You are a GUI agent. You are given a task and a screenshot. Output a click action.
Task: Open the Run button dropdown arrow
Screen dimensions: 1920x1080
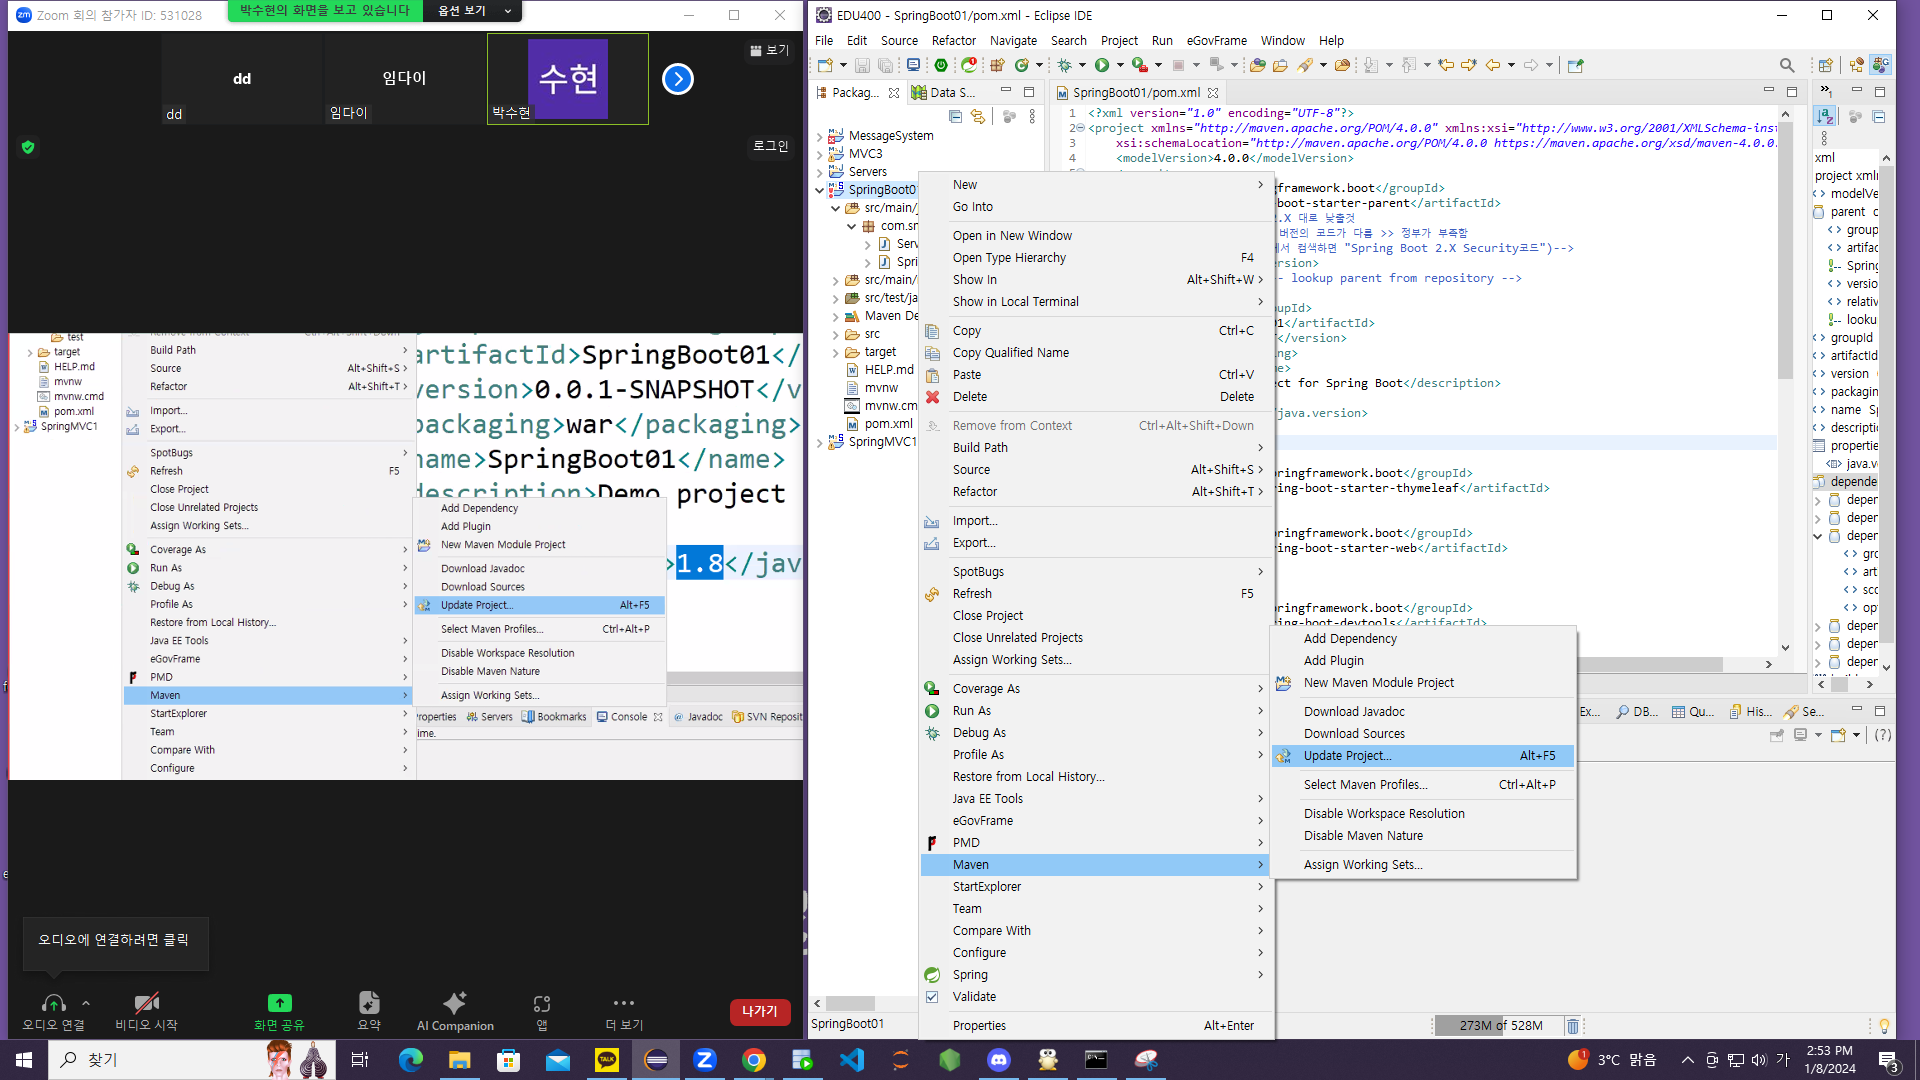pyautogui.click(x=1120, y=65)
